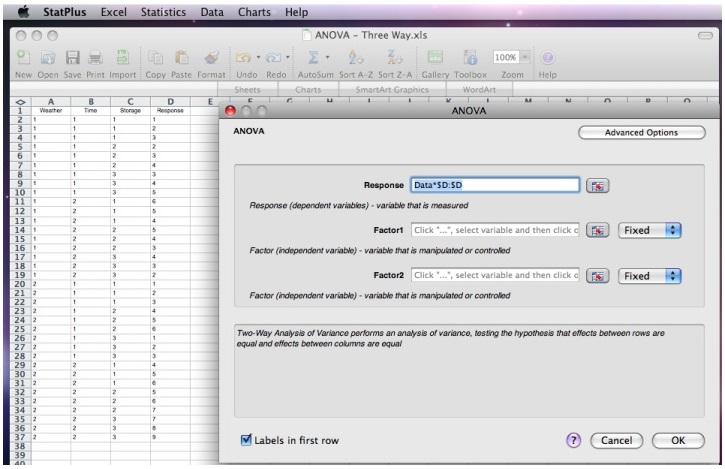Open the Charts menu
Viewport: 725px width, 469px height.
[254, 12]
